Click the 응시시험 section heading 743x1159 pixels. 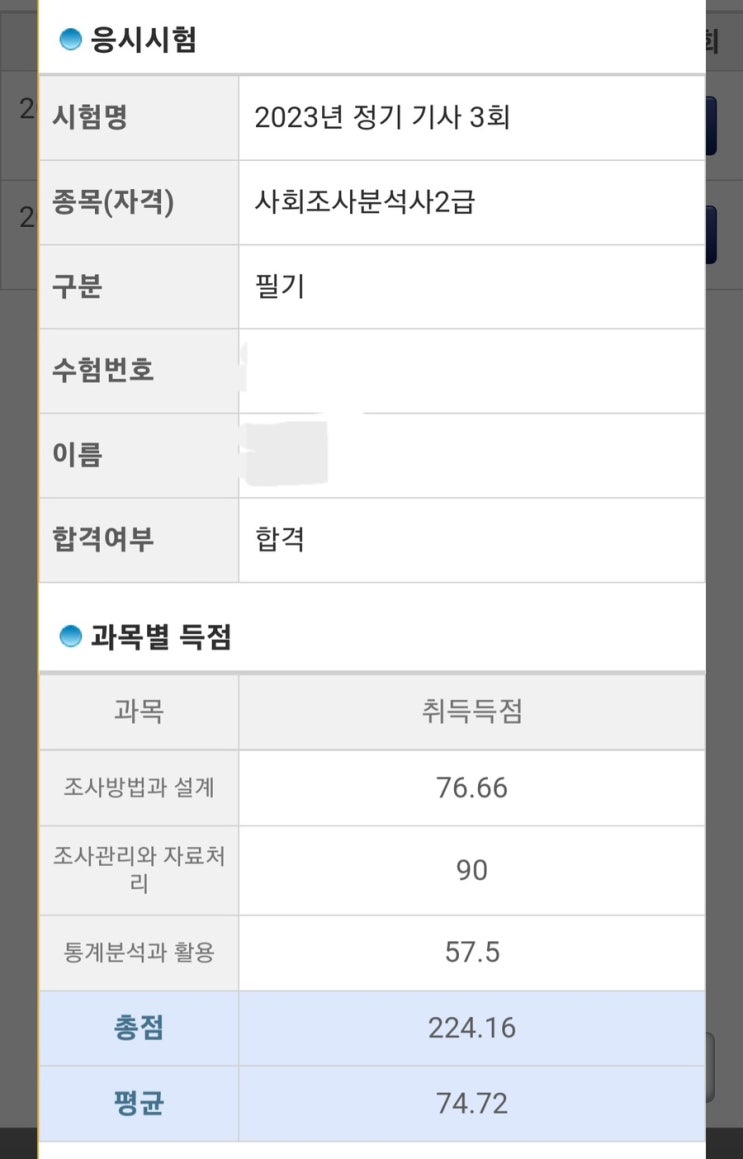[144, 40]
